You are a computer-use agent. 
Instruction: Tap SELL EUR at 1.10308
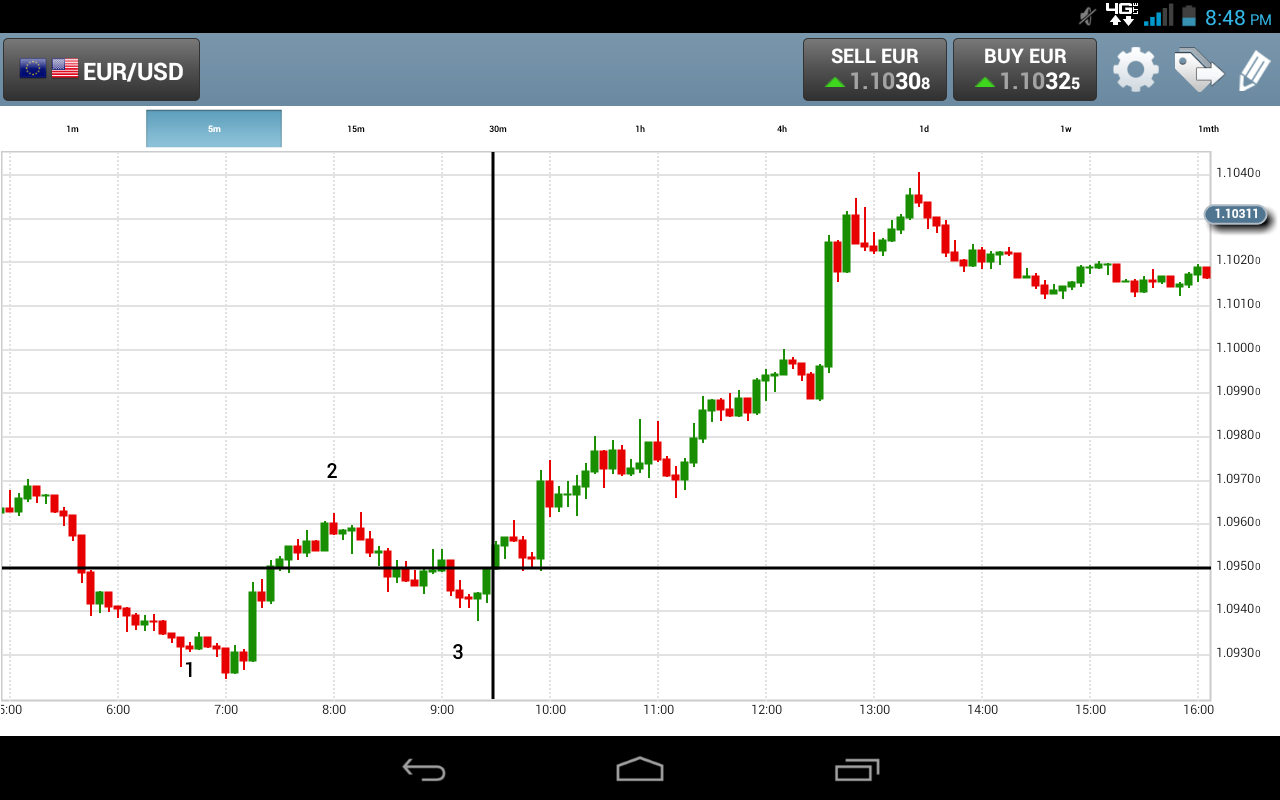coord(875,70)
